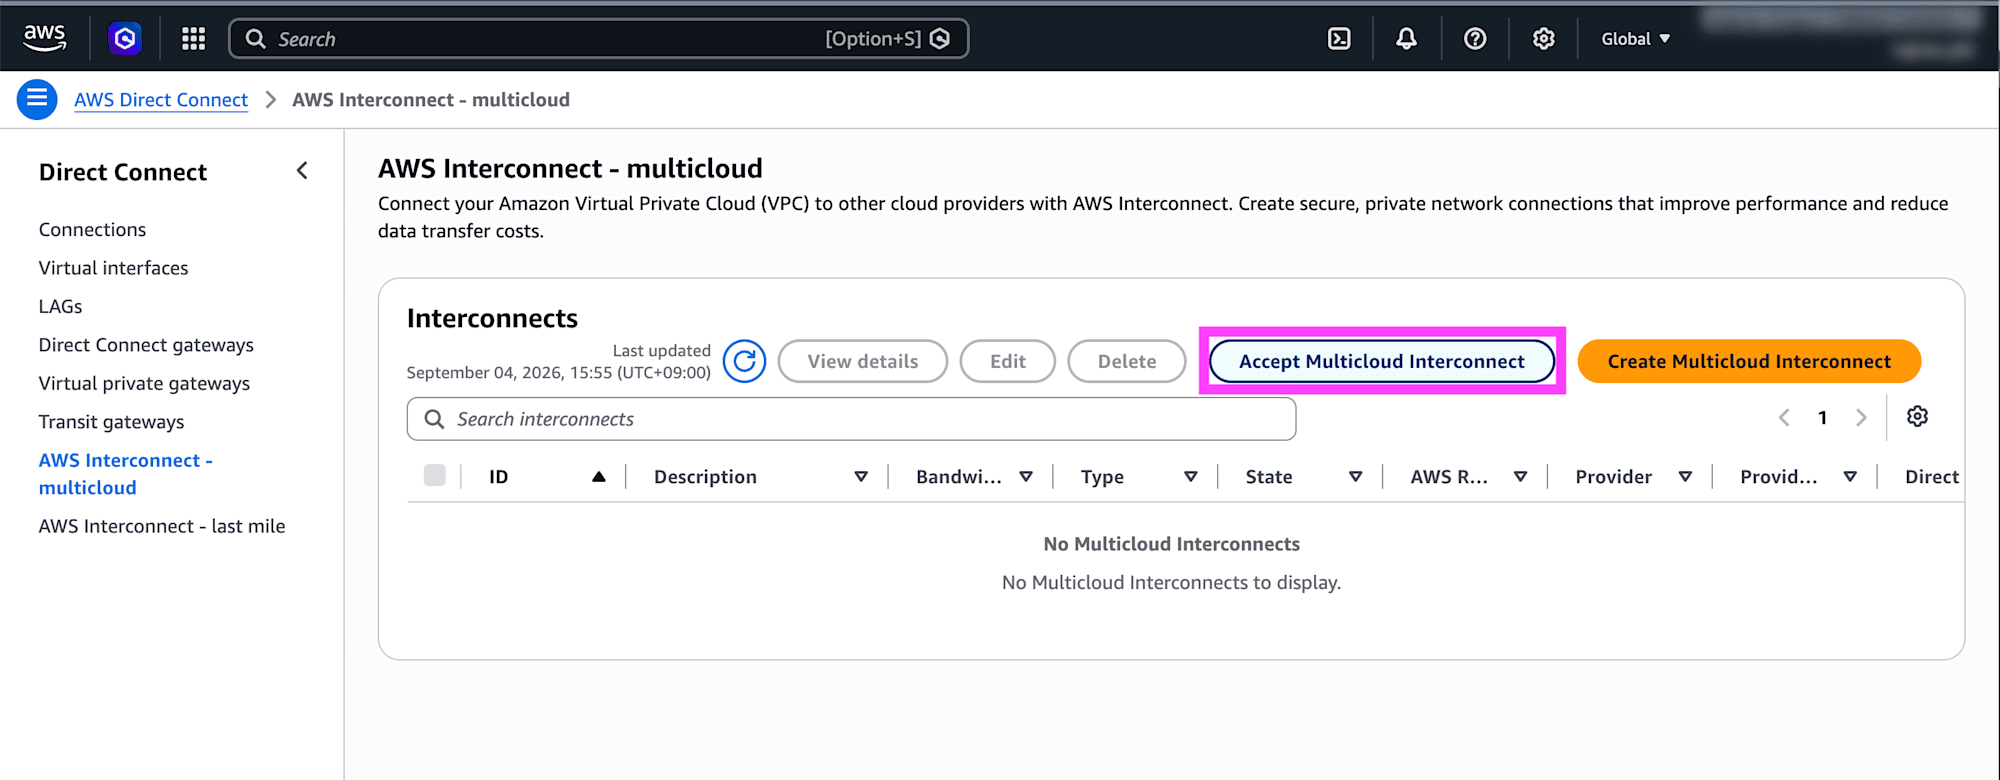The image size is (2000, 780).
Task: Go to the AWS home logo
Action: point(44,38)
